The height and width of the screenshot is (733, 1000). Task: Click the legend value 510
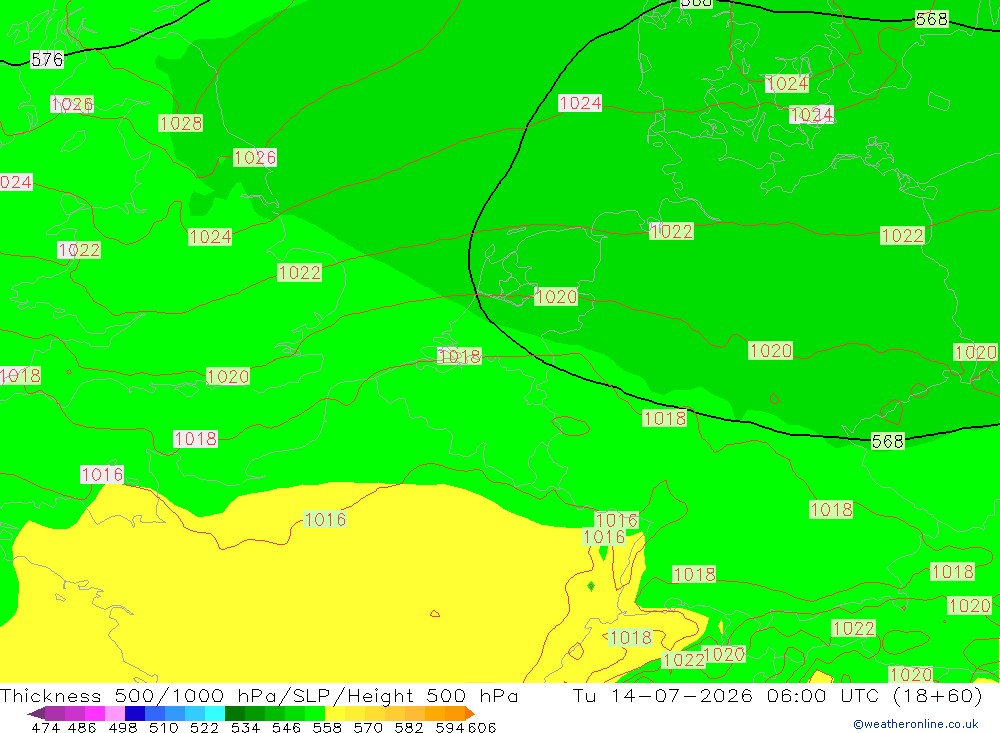[163, 727]
